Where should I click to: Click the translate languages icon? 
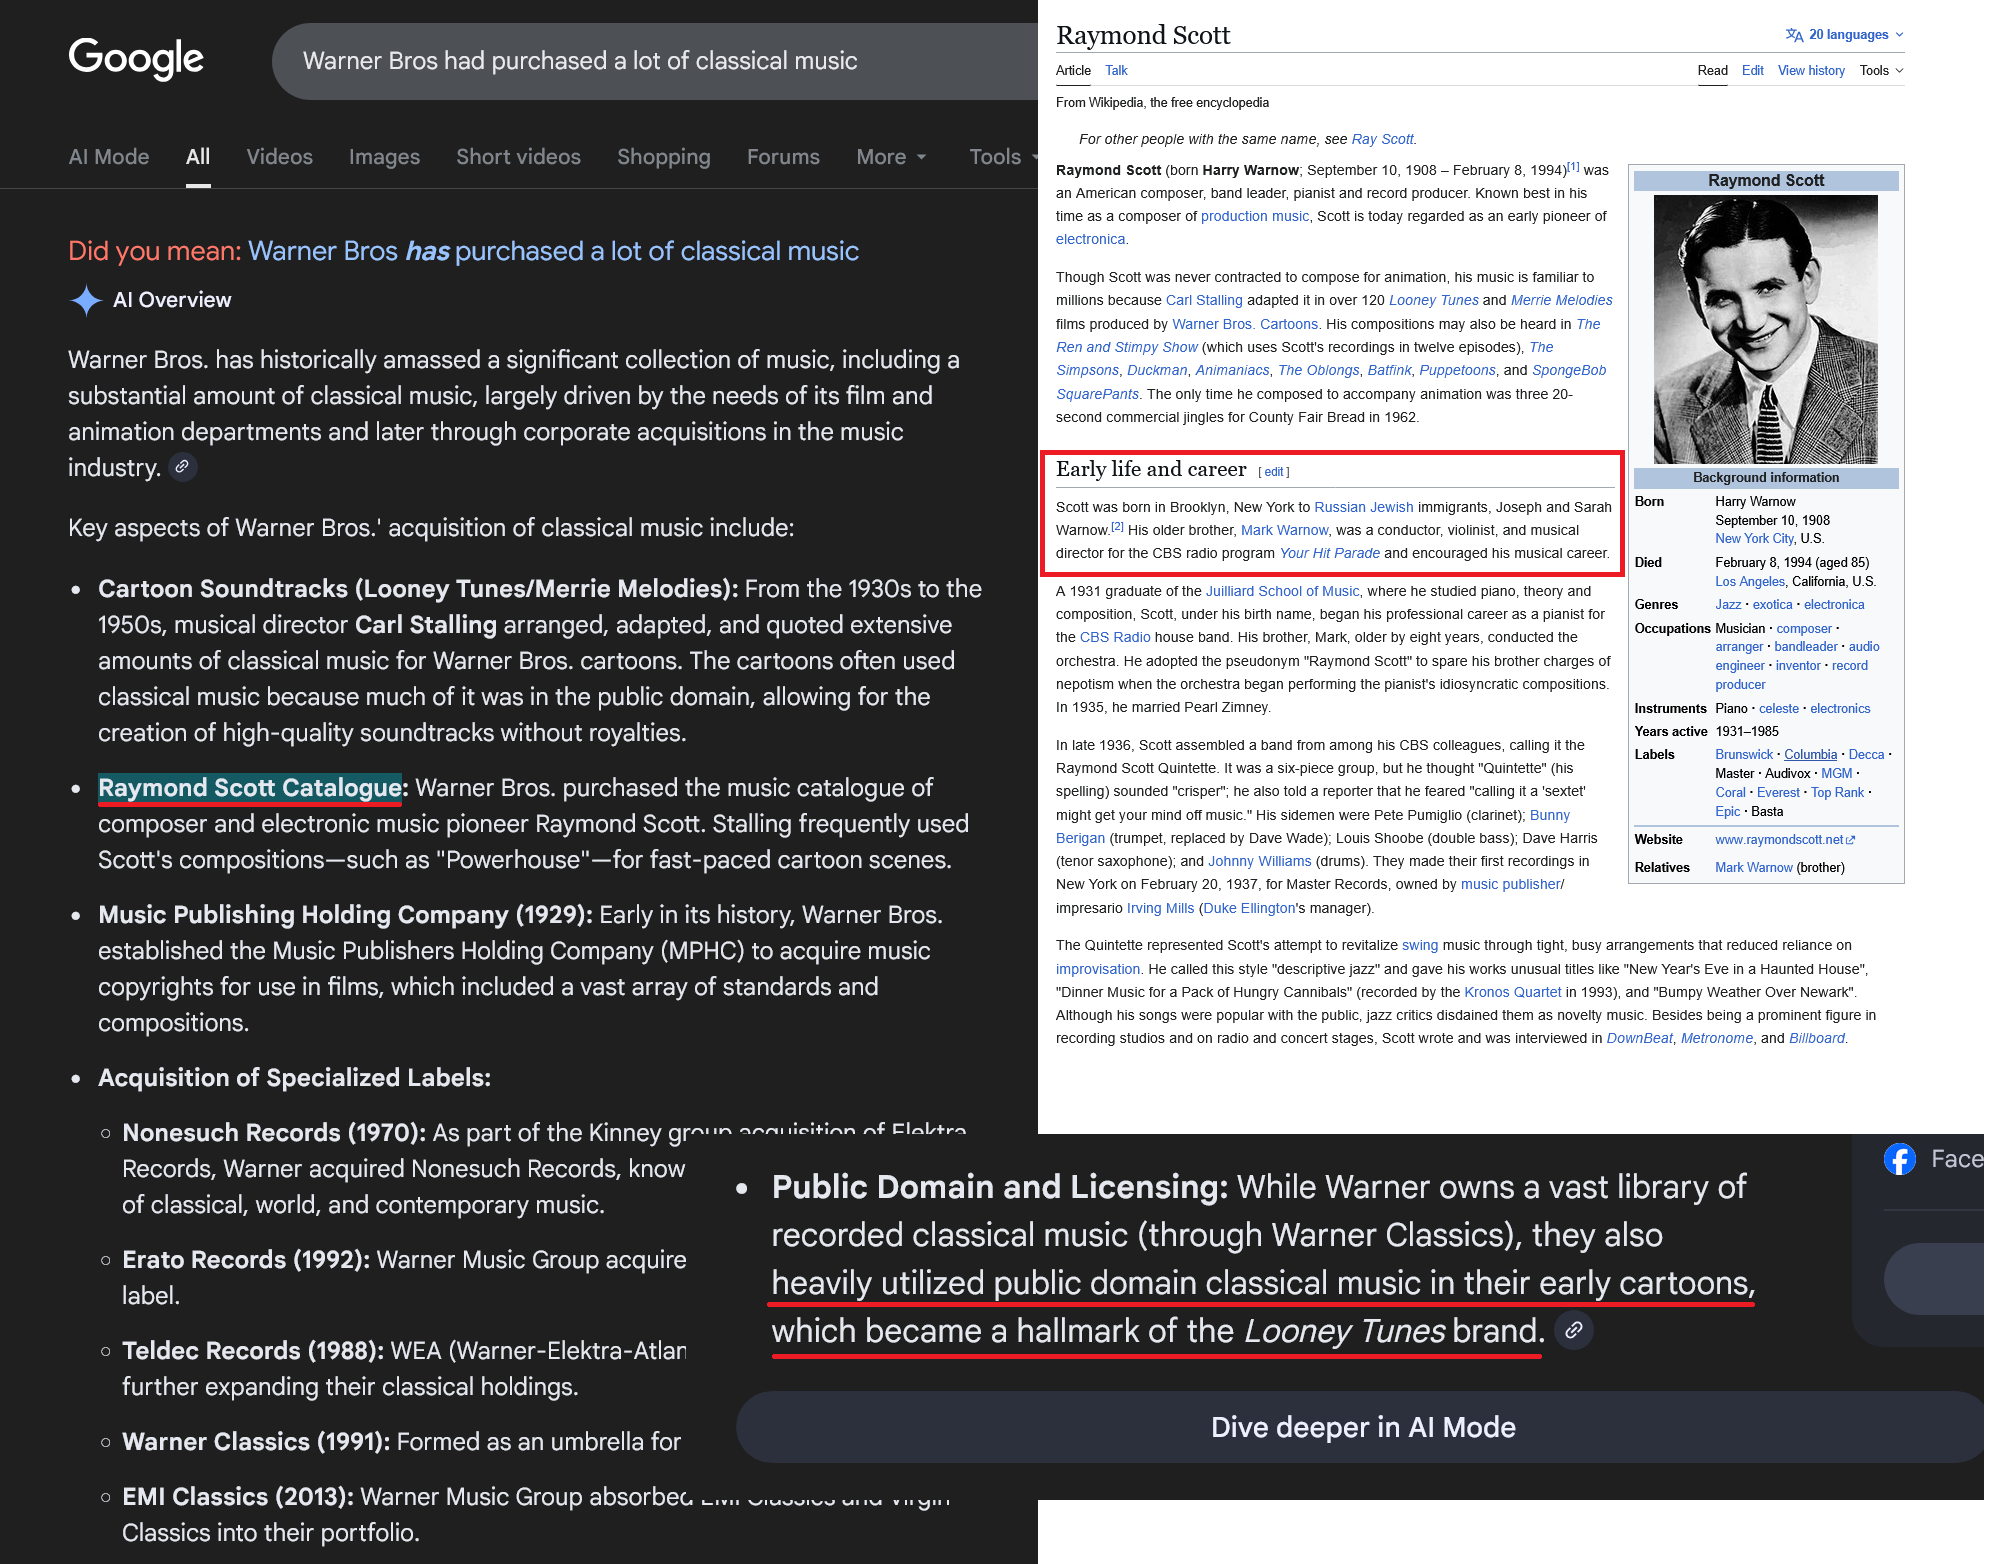click(x=1794, y=35)
